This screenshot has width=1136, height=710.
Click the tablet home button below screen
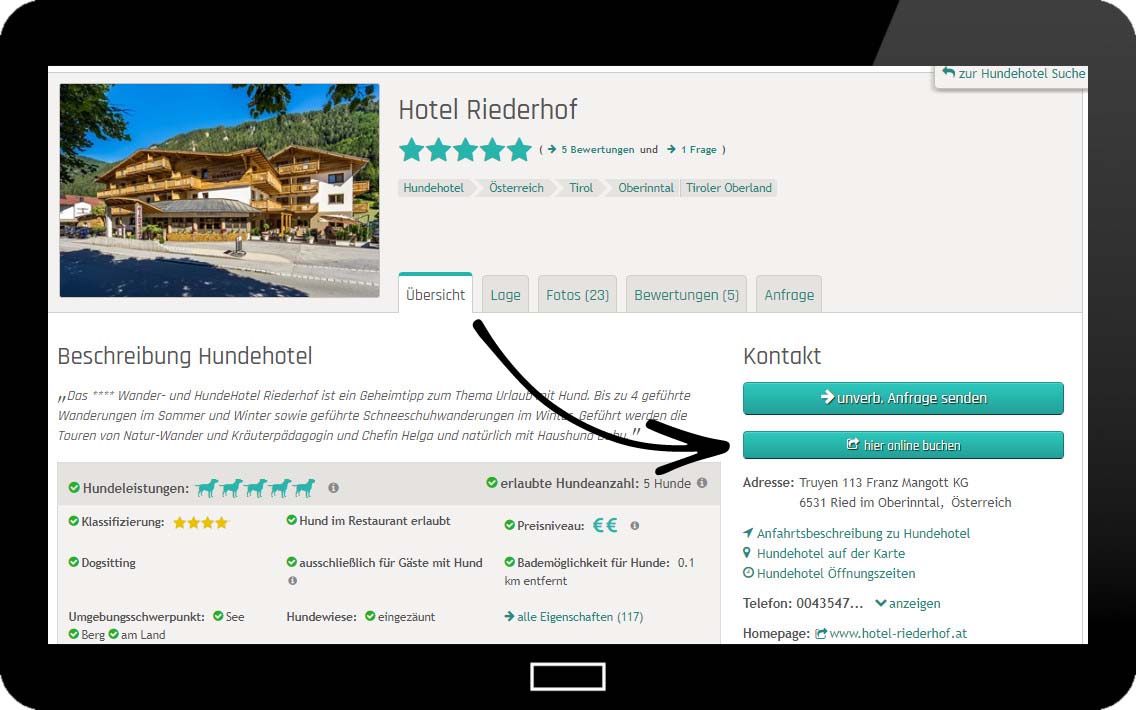567,677
